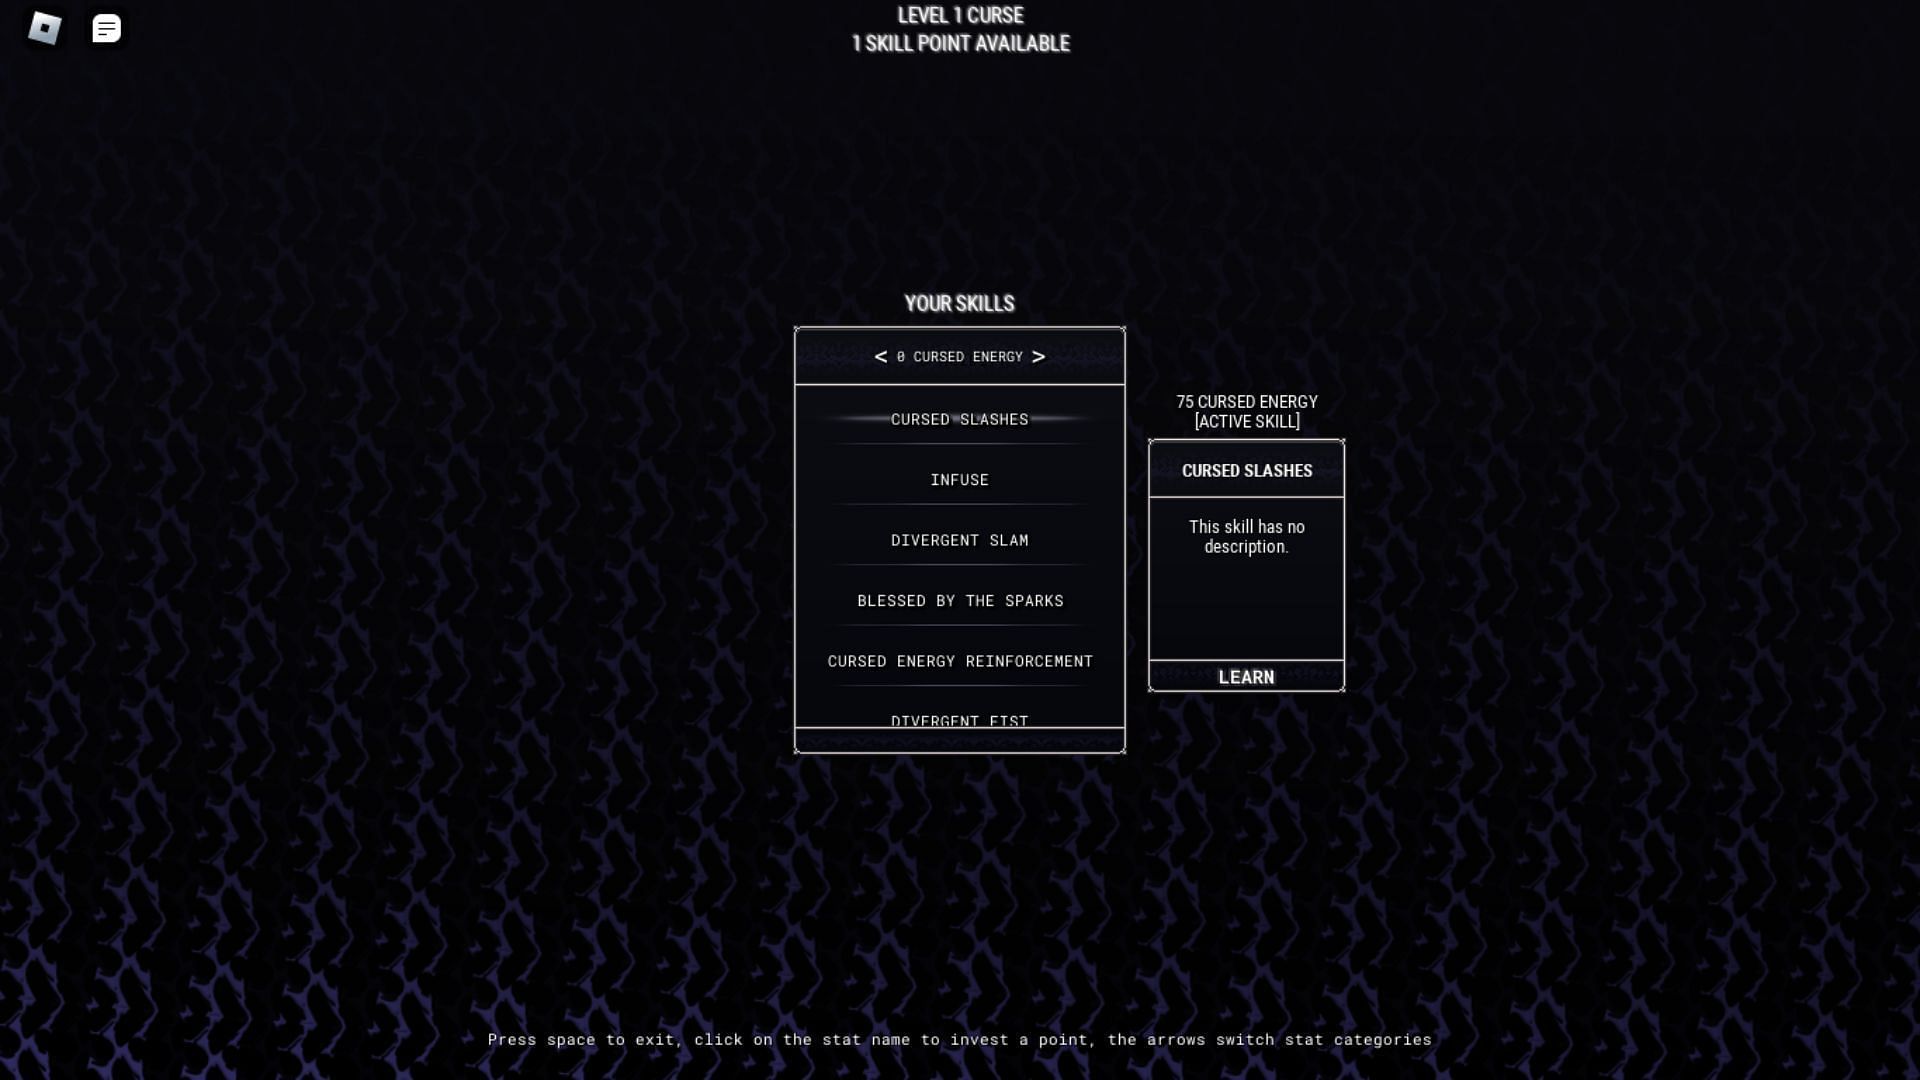The width and height of the screenshot is (1920, 1080).
Task: Click Level 1 Curse title label
Action: 960,15
